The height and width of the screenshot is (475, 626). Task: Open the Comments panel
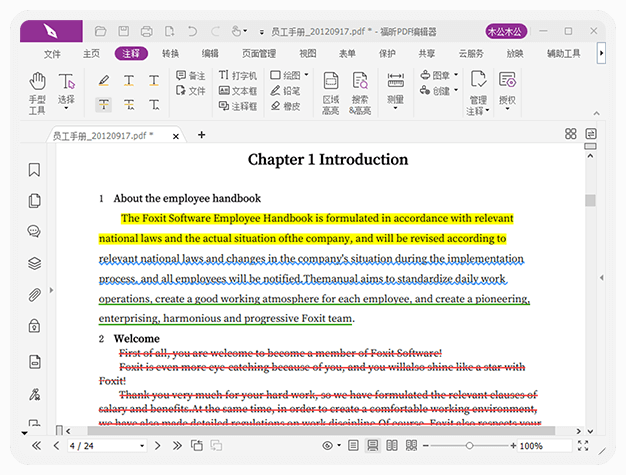coord(34,231)
